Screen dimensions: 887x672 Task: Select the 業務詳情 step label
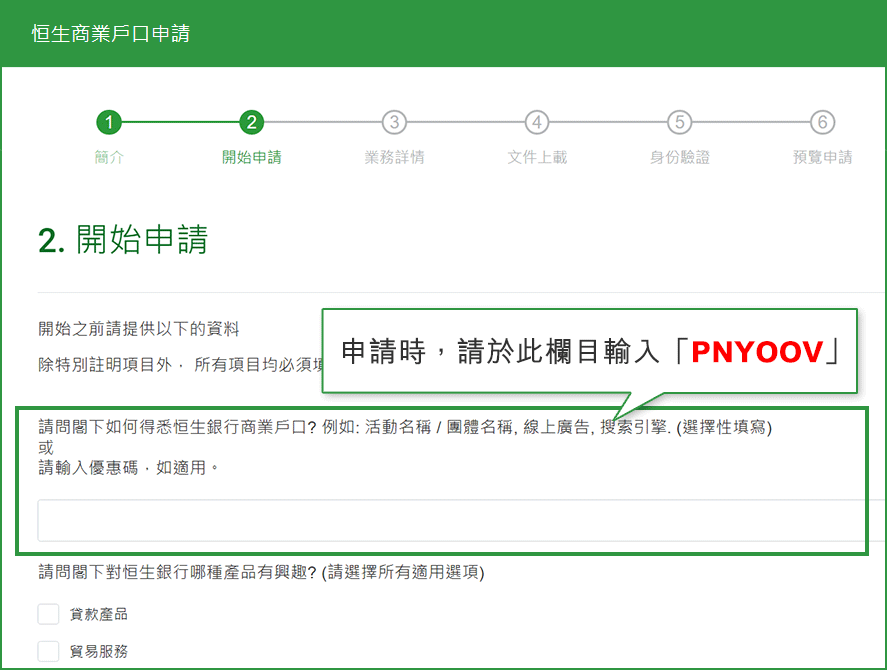click(394, 157)
